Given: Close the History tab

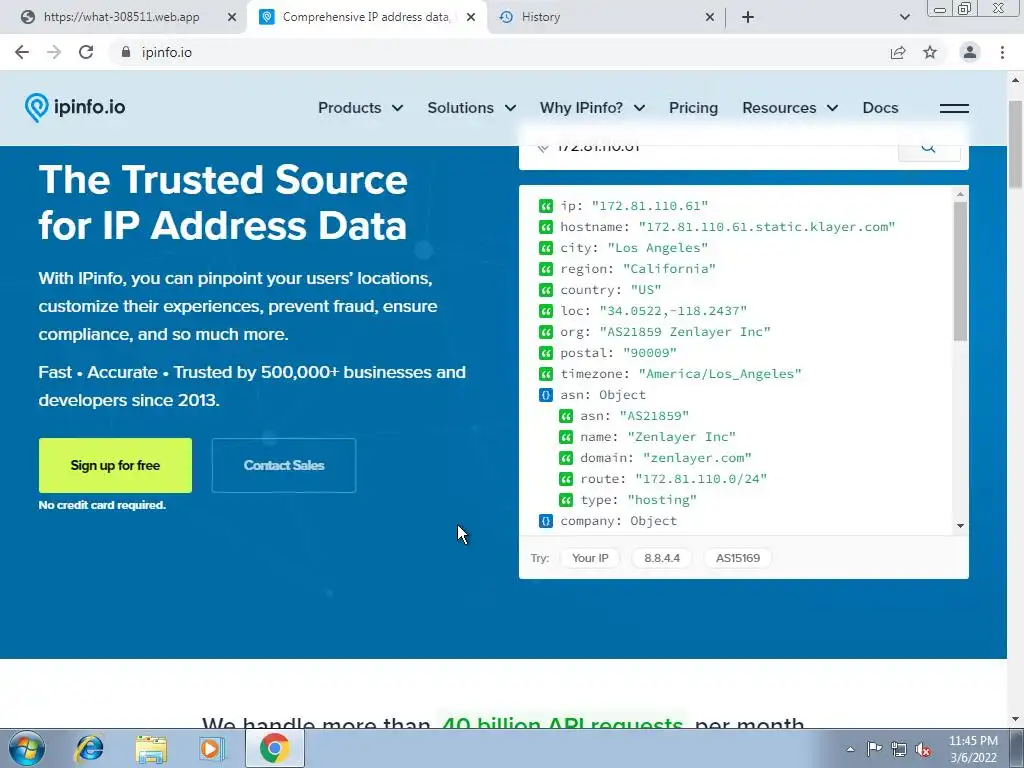Looking at the screenshot, I should [710, 17].
